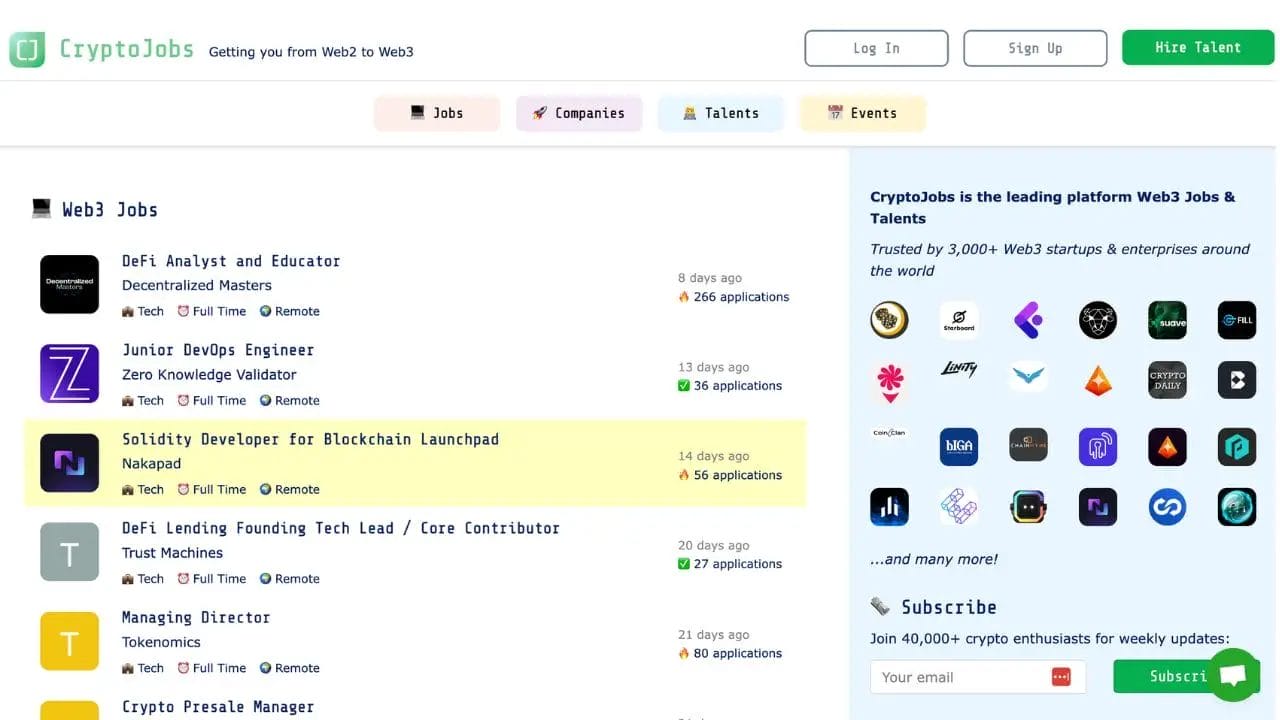Open the Decentralized Masters company logo
Screen dimensions: 1280x720
tap(69, 284)
